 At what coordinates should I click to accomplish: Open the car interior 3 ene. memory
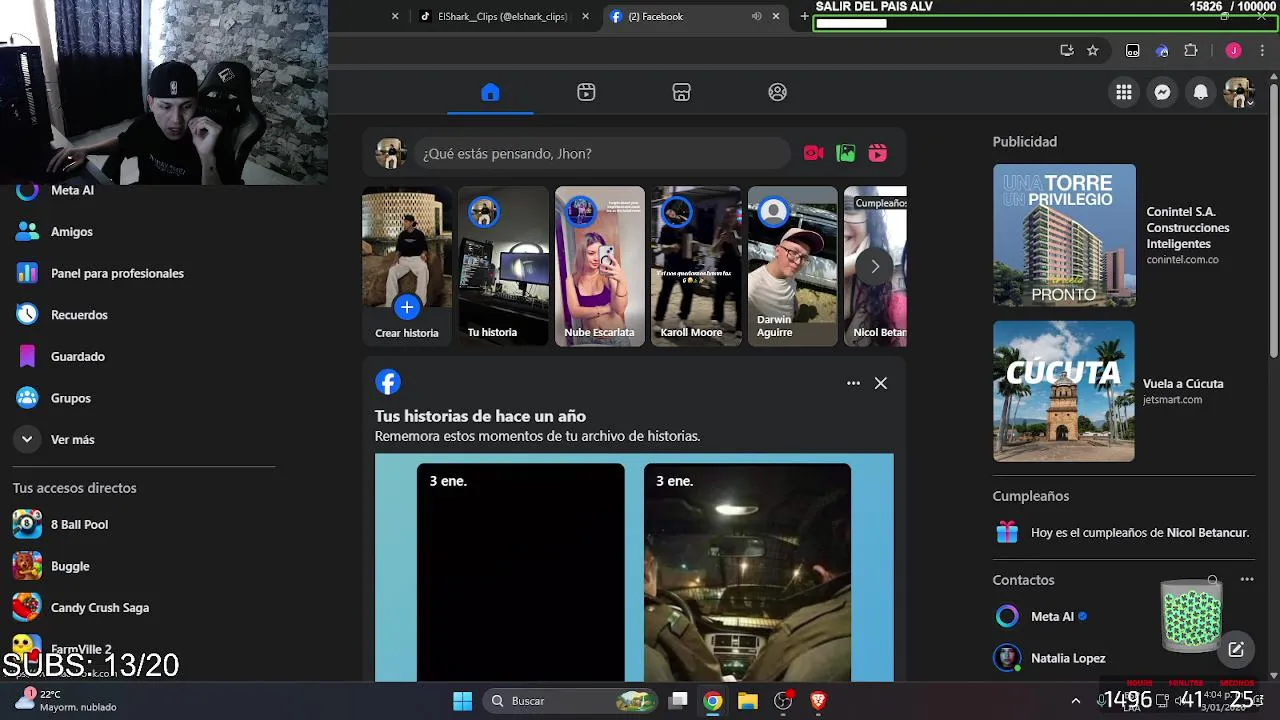click(x=748, y=572)
